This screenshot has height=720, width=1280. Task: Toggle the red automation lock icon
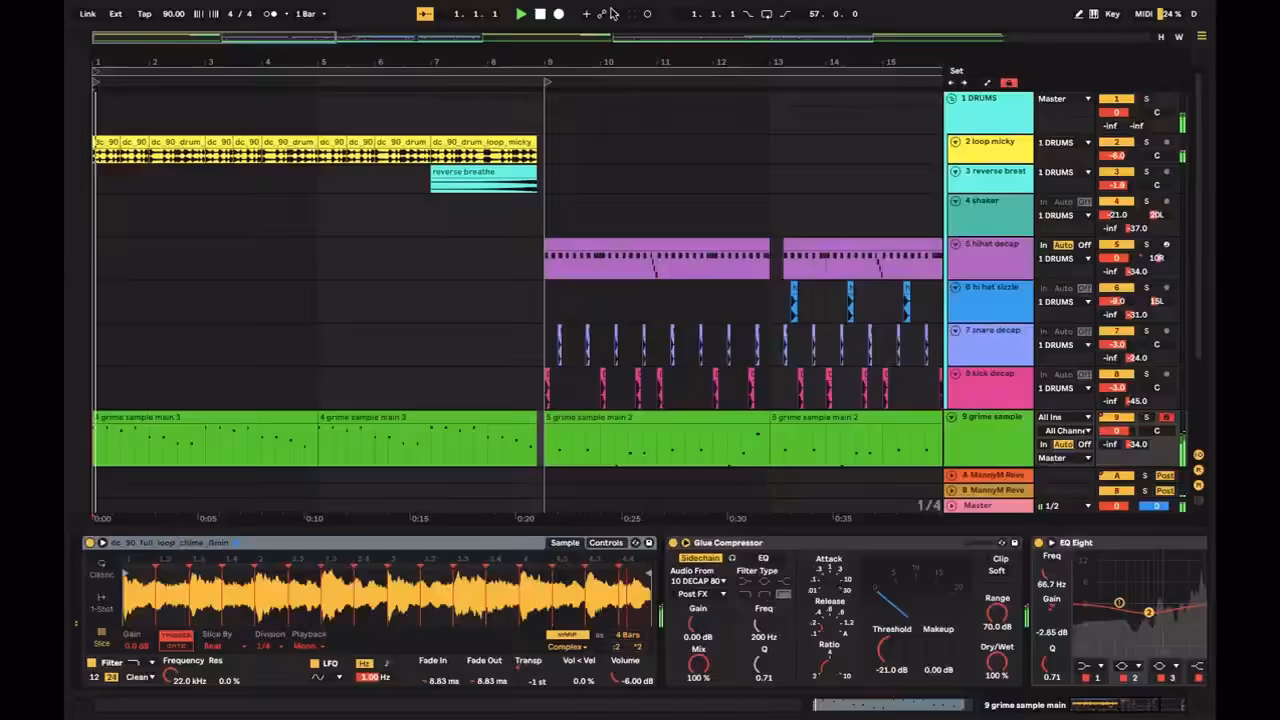click(x=1008, y=83)
